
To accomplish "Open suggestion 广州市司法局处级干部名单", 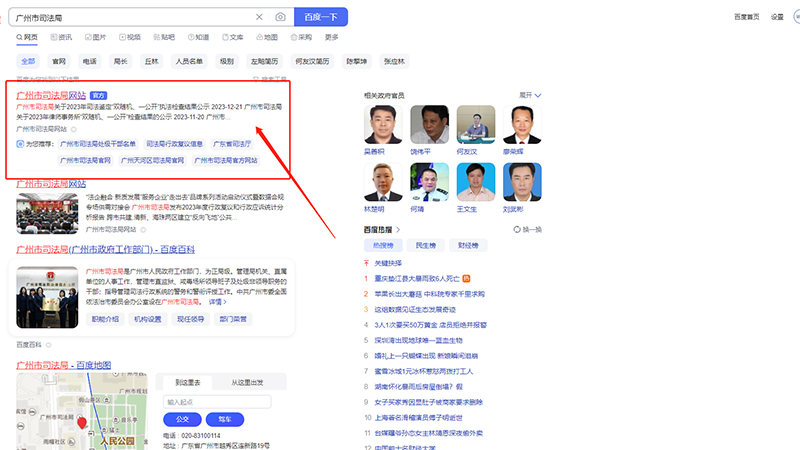I will tap(98, 144).
